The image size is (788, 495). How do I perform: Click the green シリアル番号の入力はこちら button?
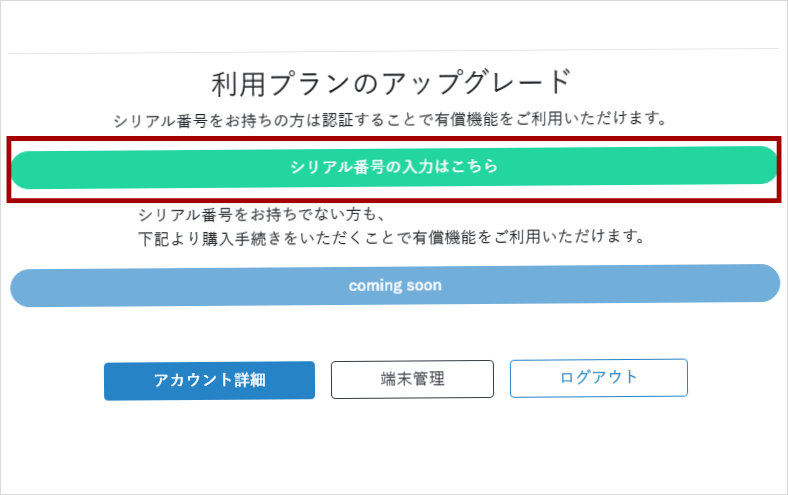(x=394, y=167)
